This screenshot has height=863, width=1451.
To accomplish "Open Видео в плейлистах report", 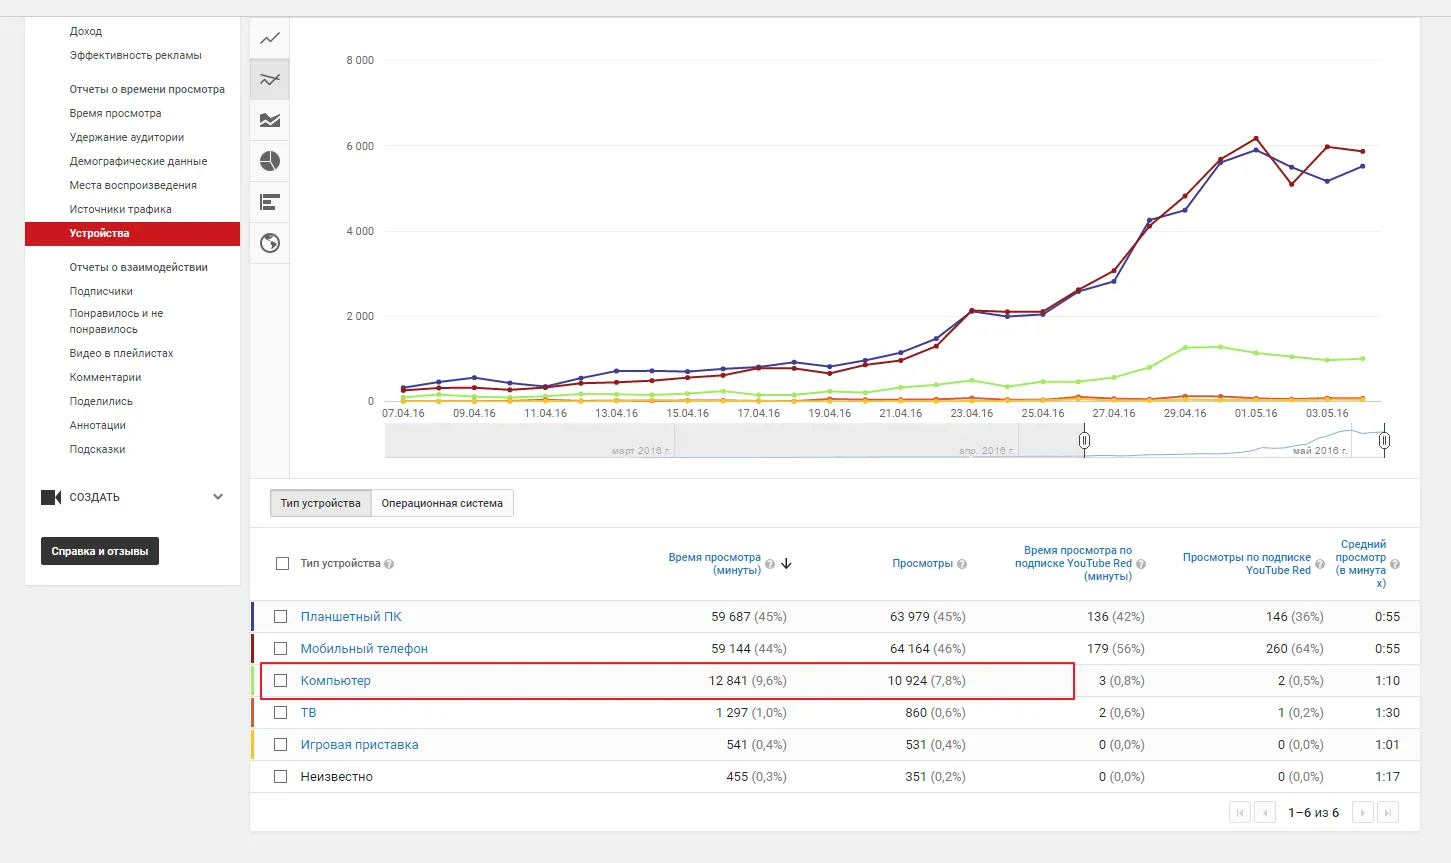I will coord(122,354).
